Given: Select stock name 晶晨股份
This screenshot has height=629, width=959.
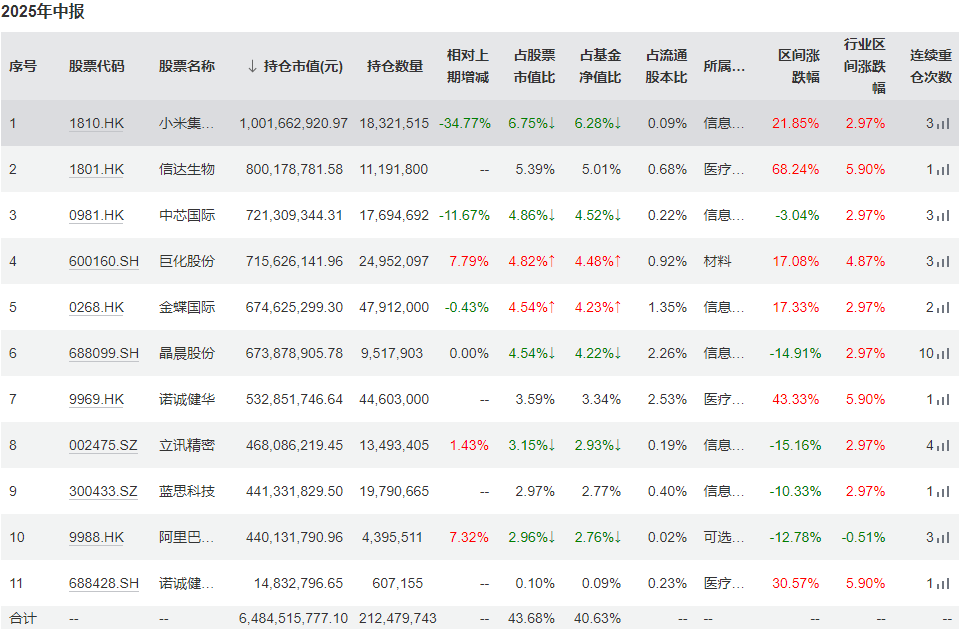Looking at the screenshot, I should pyautogui.click(x=187, y=353).
